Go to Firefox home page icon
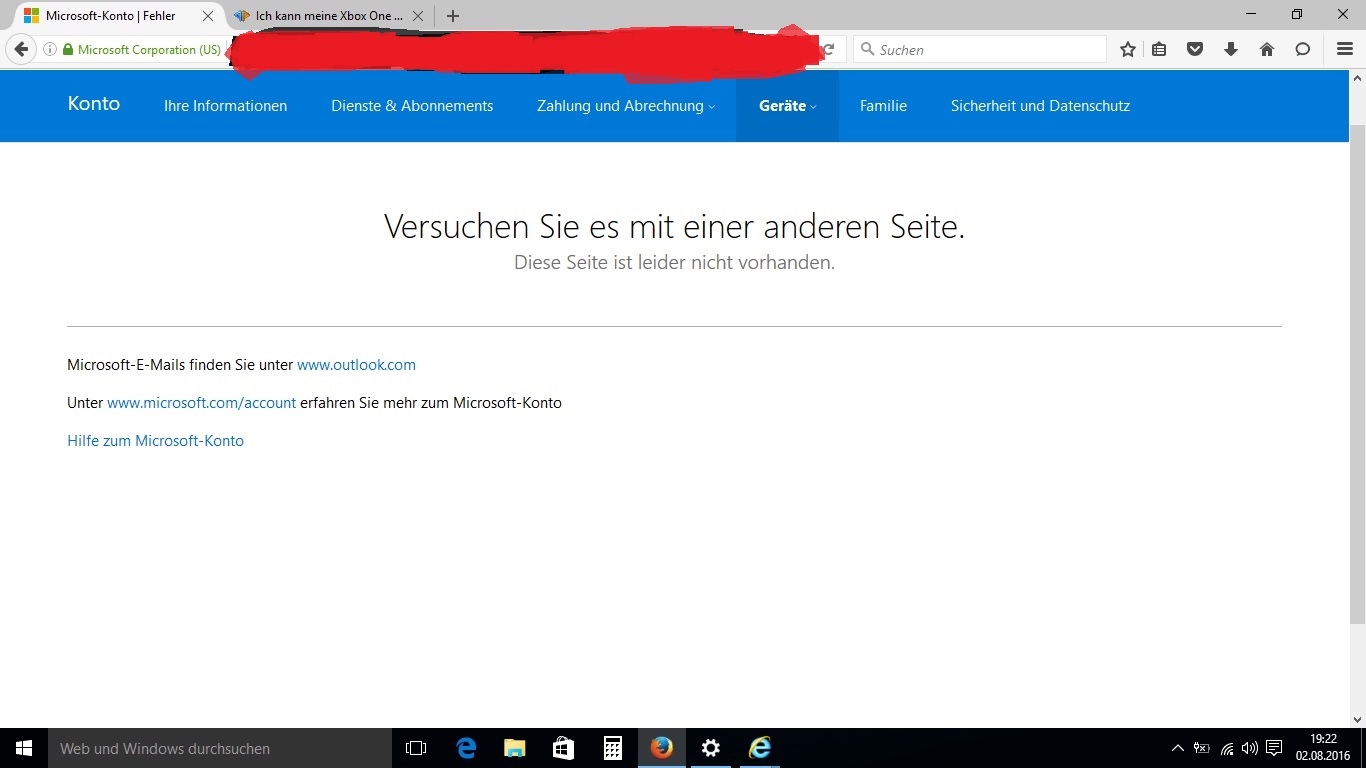The image size is (1366, 768). 1267,49
